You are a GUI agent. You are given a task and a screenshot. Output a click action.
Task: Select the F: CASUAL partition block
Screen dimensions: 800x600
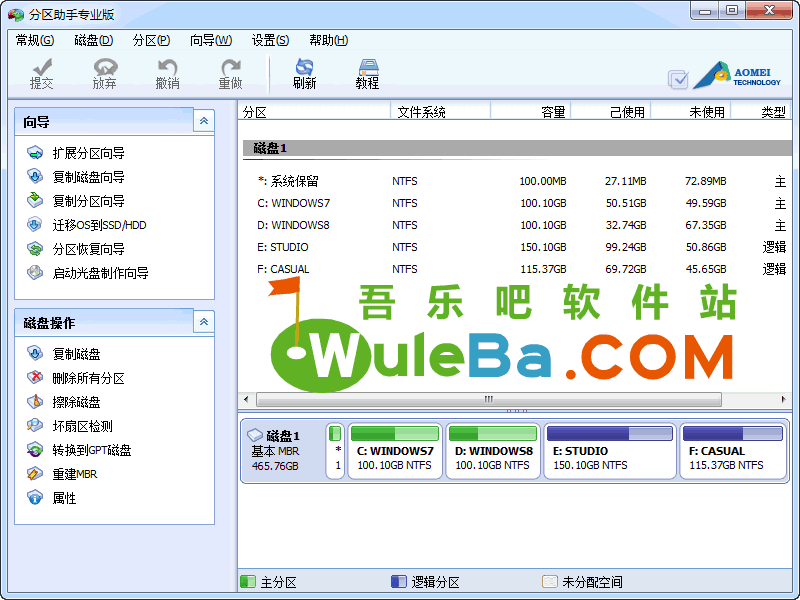tap(733, 451)
